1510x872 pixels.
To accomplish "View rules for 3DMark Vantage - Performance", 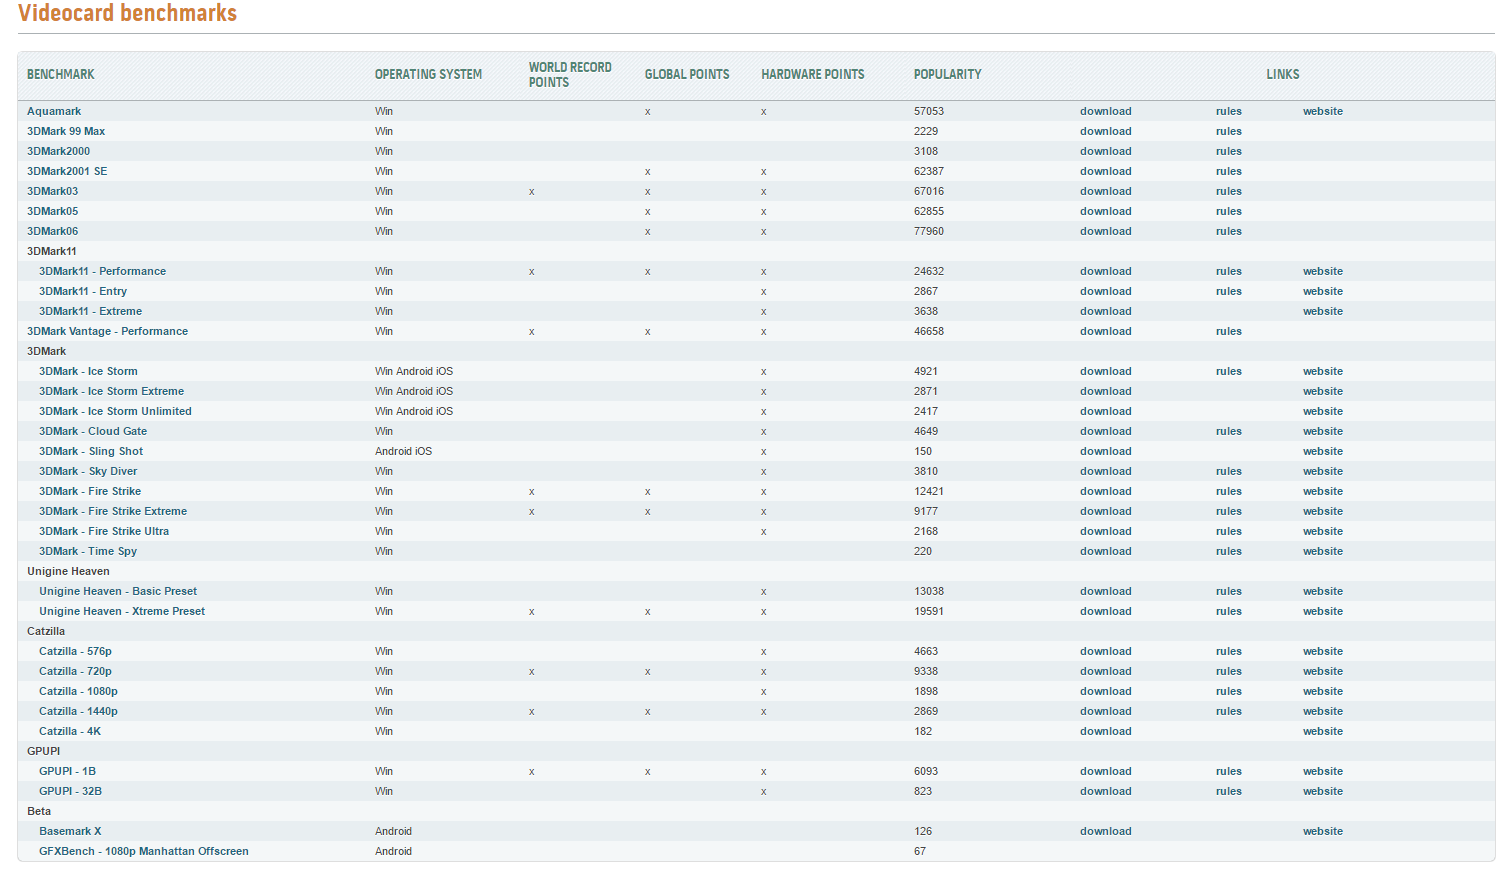I will (x=1228, y=331).
